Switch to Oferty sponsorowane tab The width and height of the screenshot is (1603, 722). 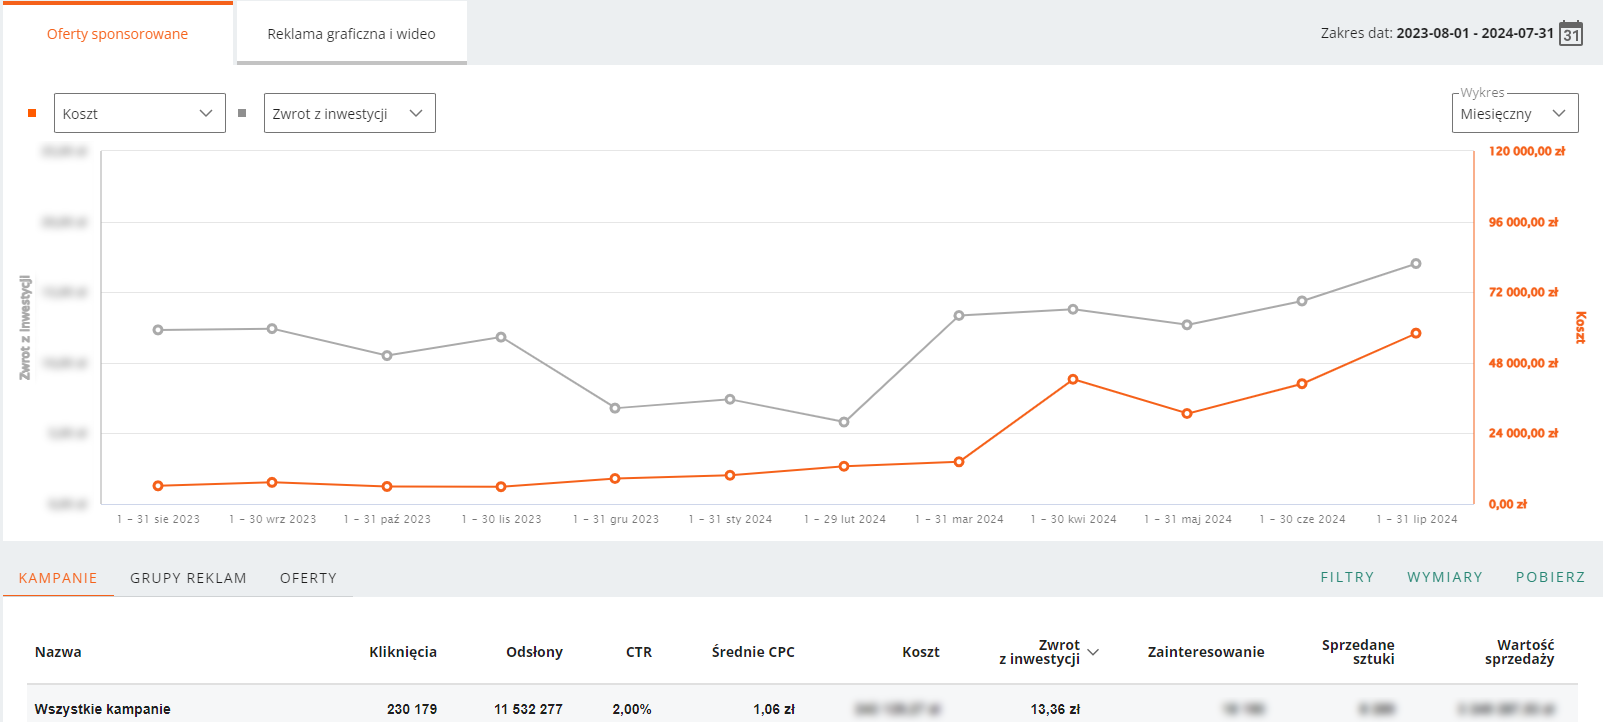pos(117,34)
